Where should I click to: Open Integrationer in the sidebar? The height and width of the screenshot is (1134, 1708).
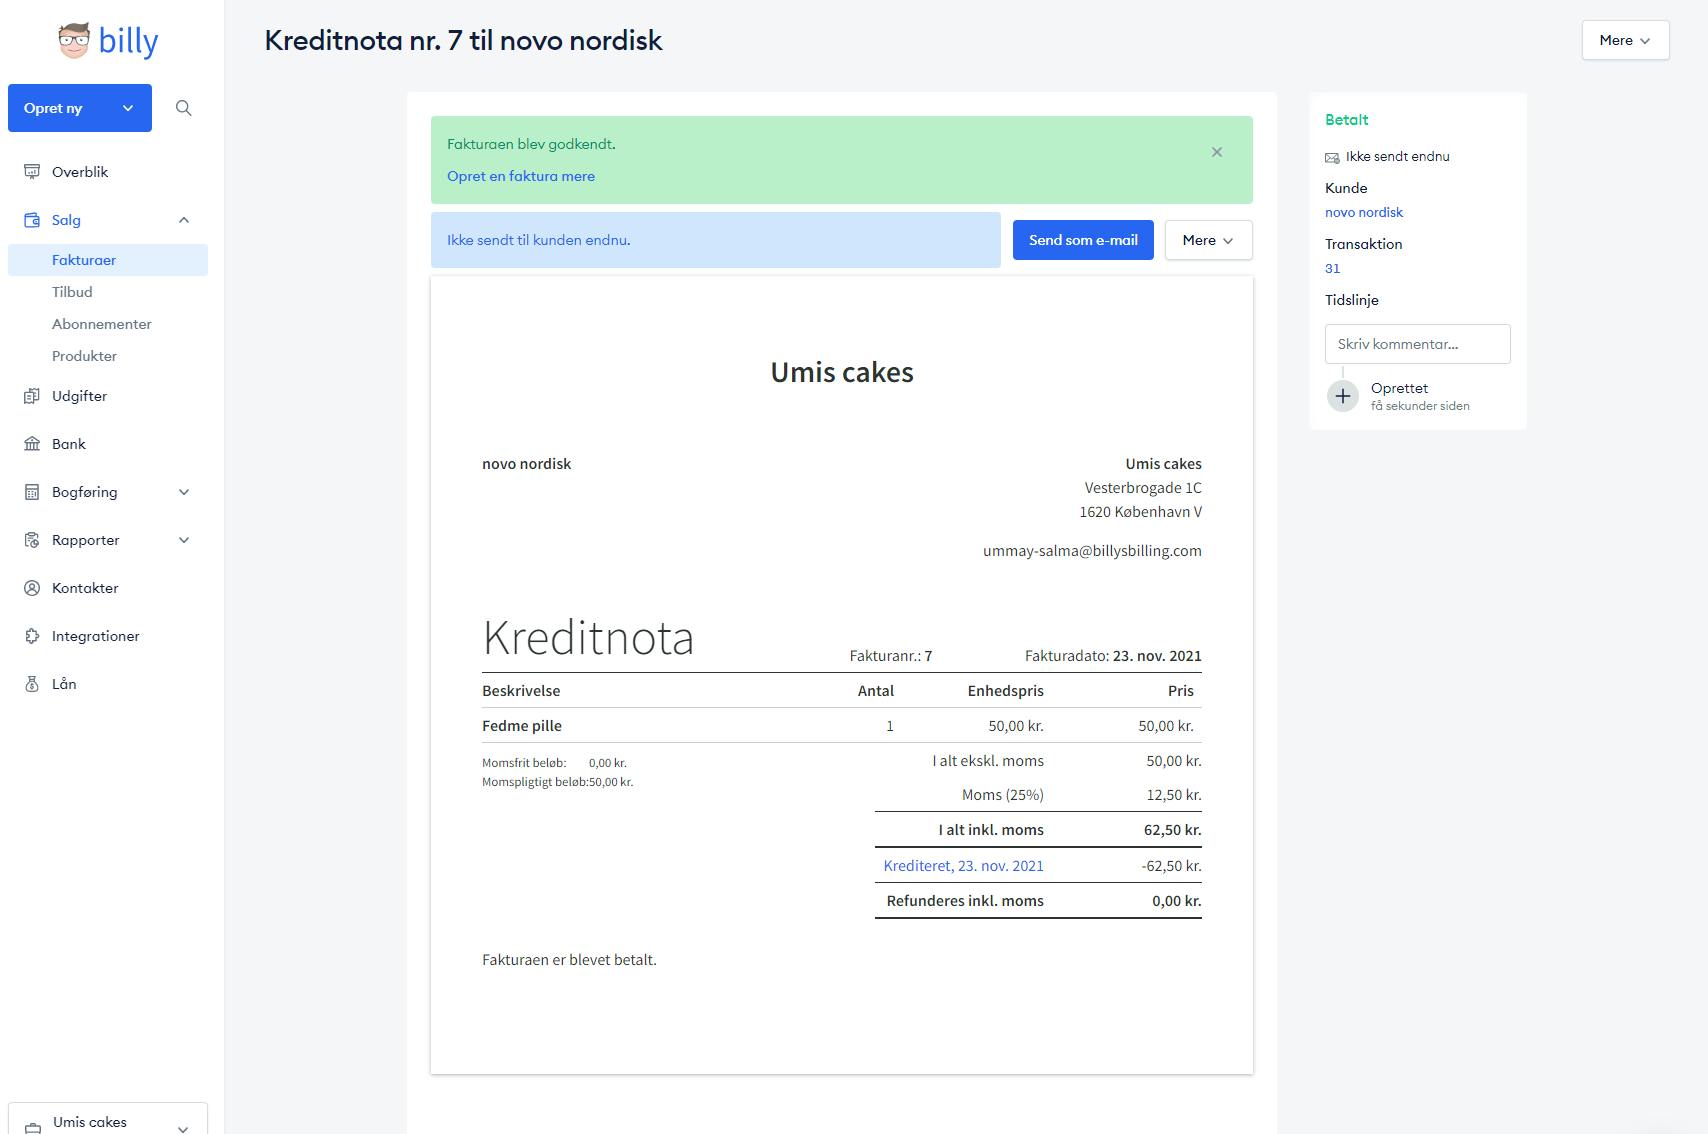pyautogui.click(x=96, y=636)
